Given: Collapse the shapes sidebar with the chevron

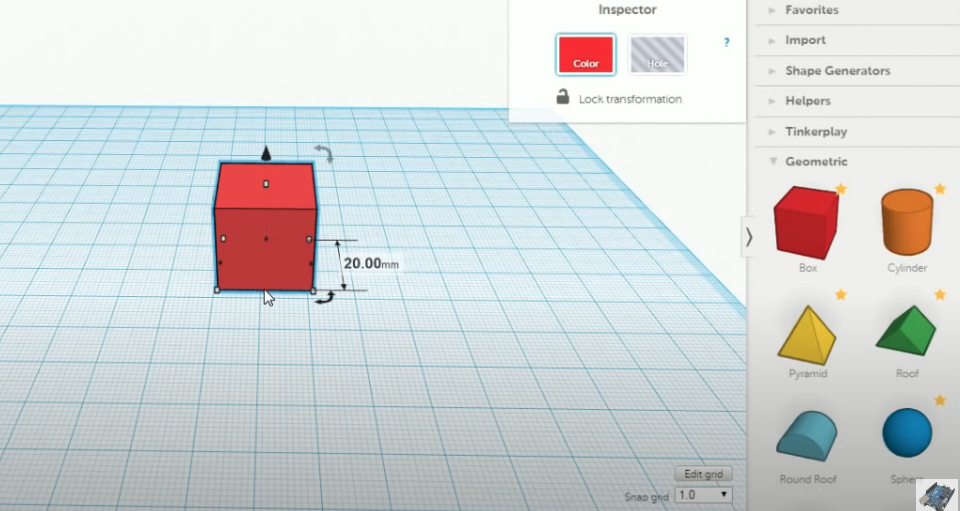Looking at the screenshot, I should pos(748,237).
